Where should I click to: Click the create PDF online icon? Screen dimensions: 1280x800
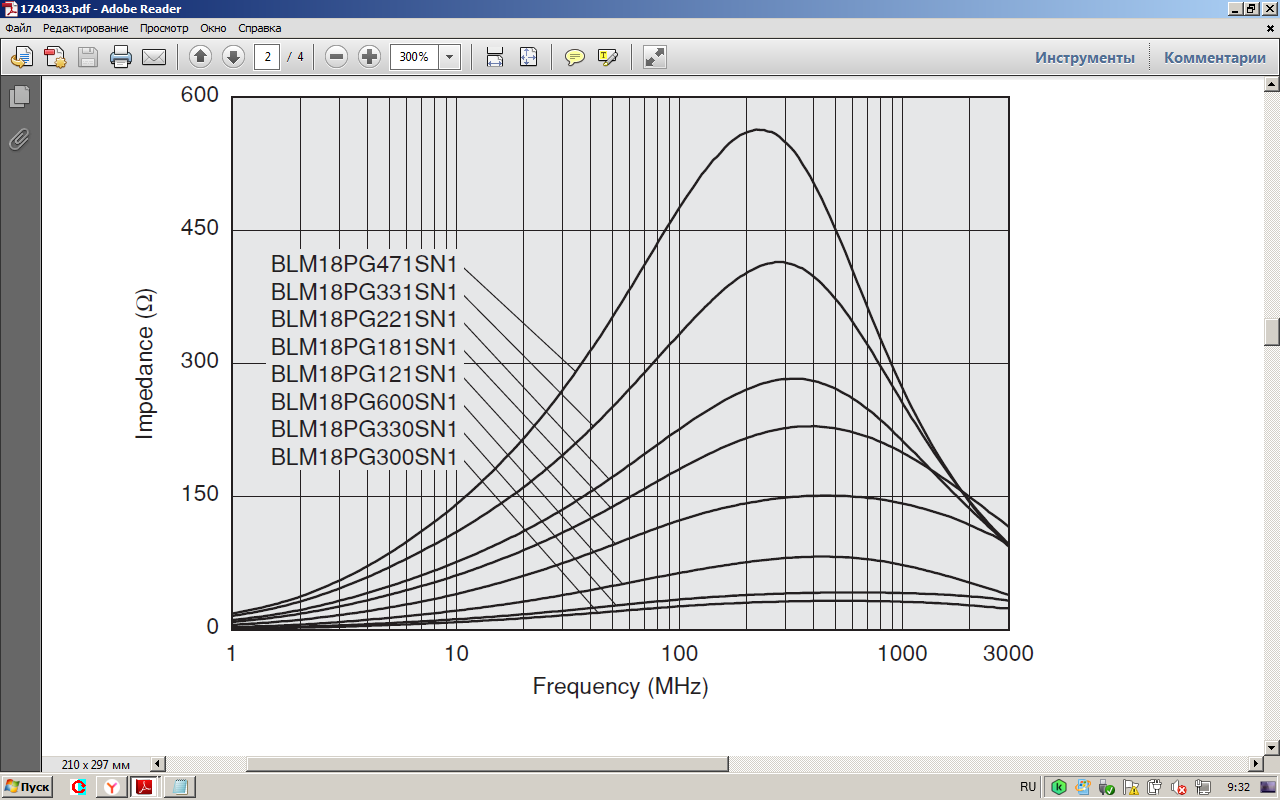(55, 57)
